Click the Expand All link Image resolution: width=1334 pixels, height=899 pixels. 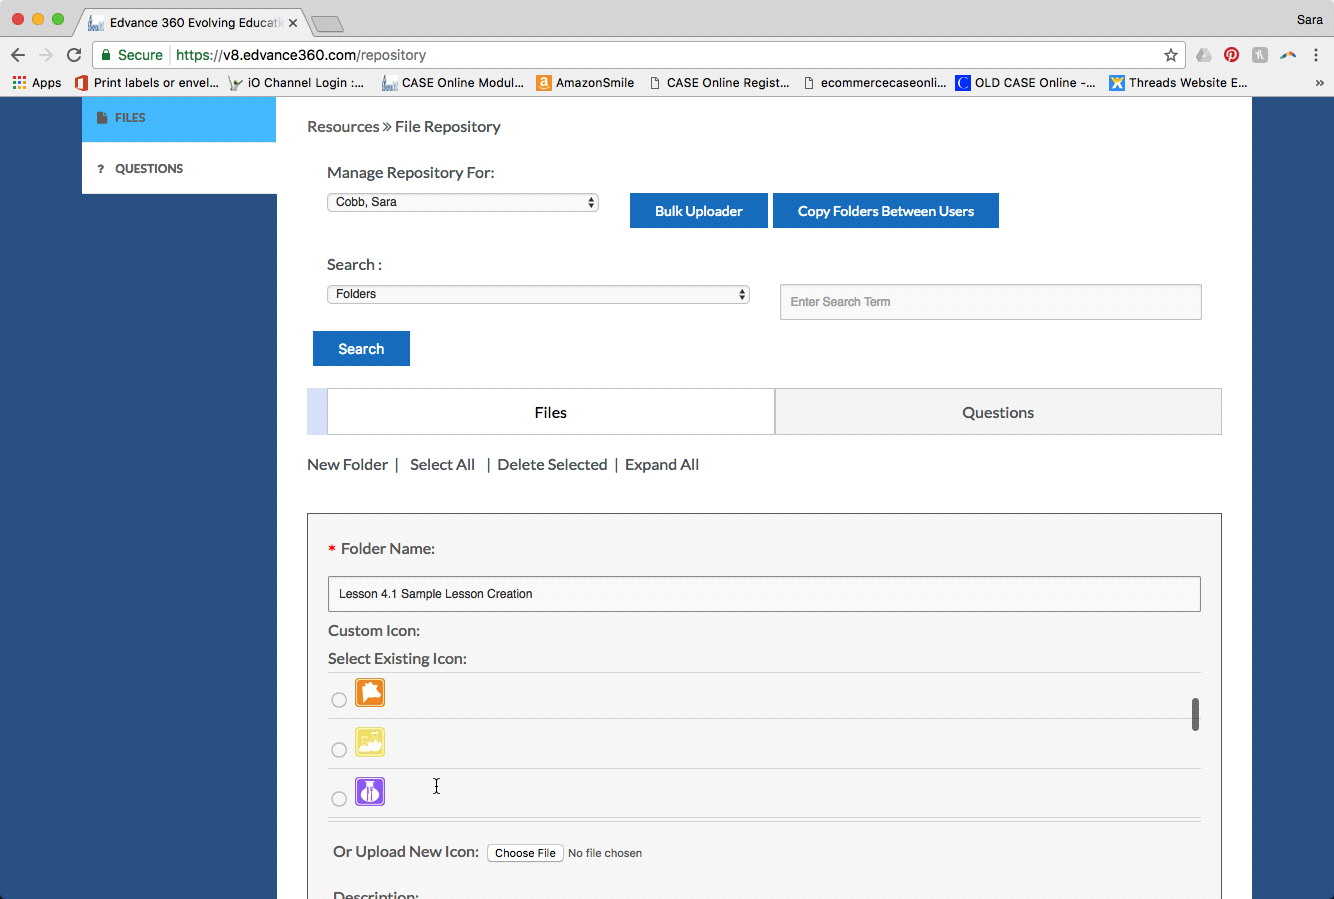662,465
